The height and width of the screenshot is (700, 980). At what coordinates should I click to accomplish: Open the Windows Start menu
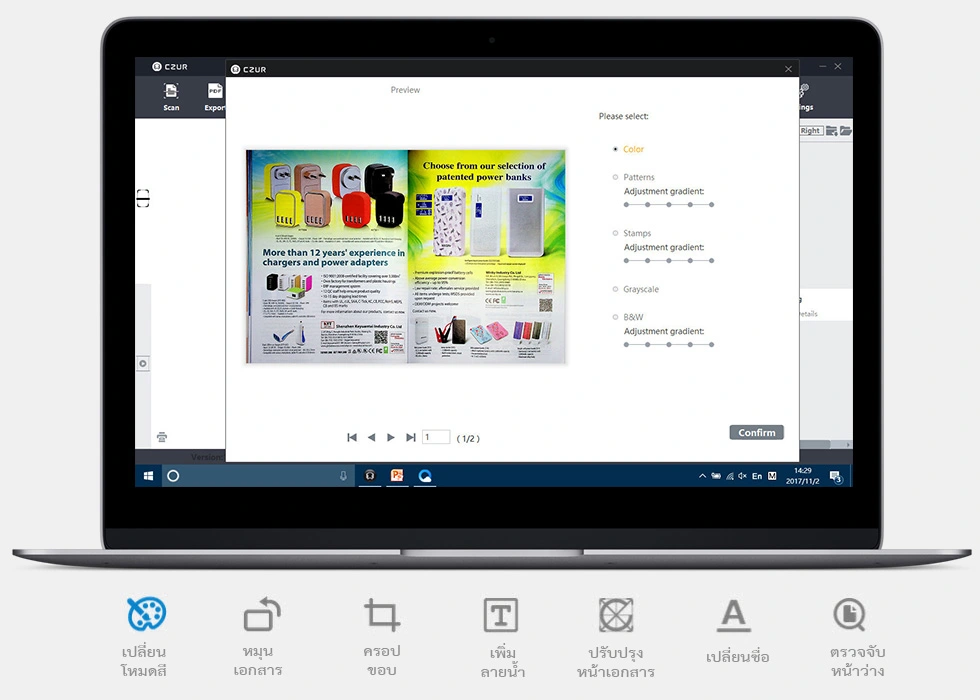coord(148,476)
